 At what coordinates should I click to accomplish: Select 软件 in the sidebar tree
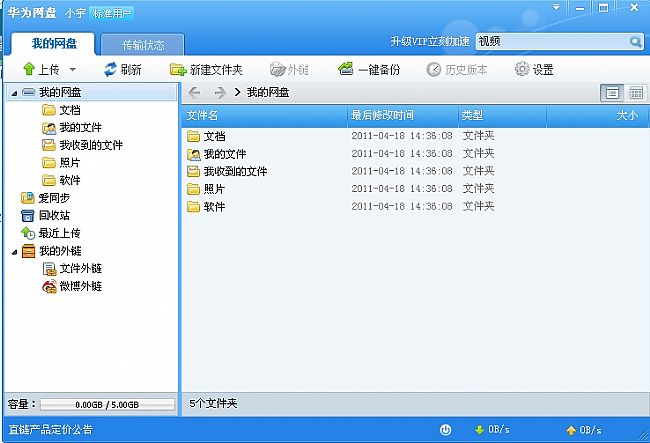tap(61, 180)
